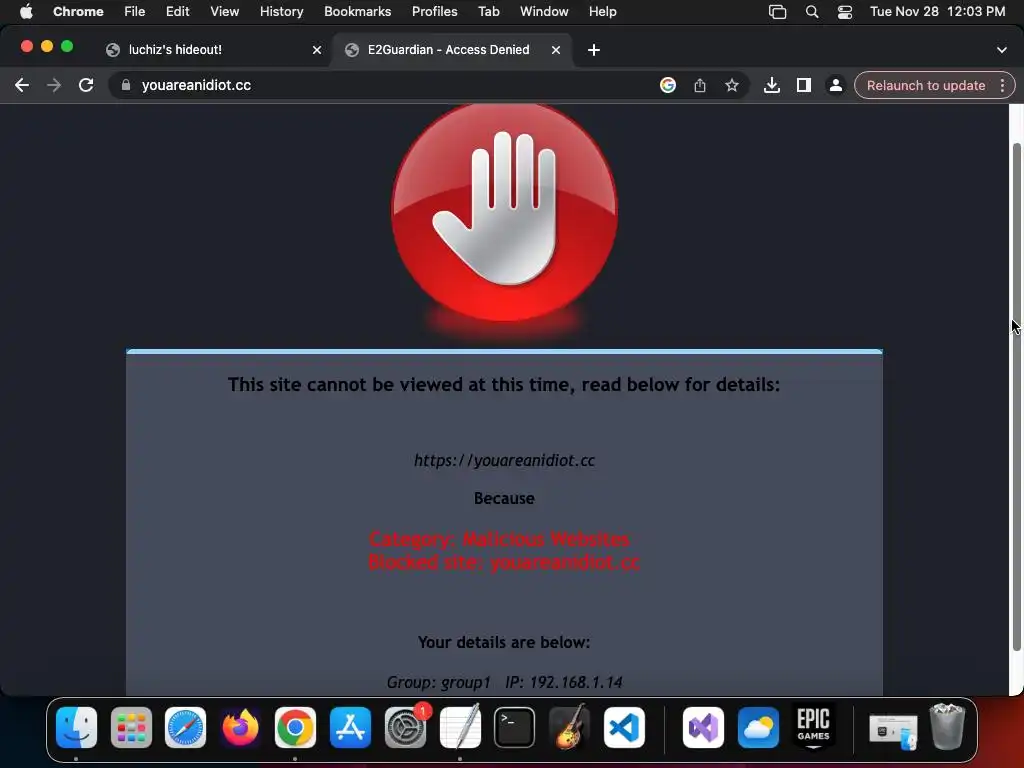Open TextEdit from the Dock

pos(460,726)
